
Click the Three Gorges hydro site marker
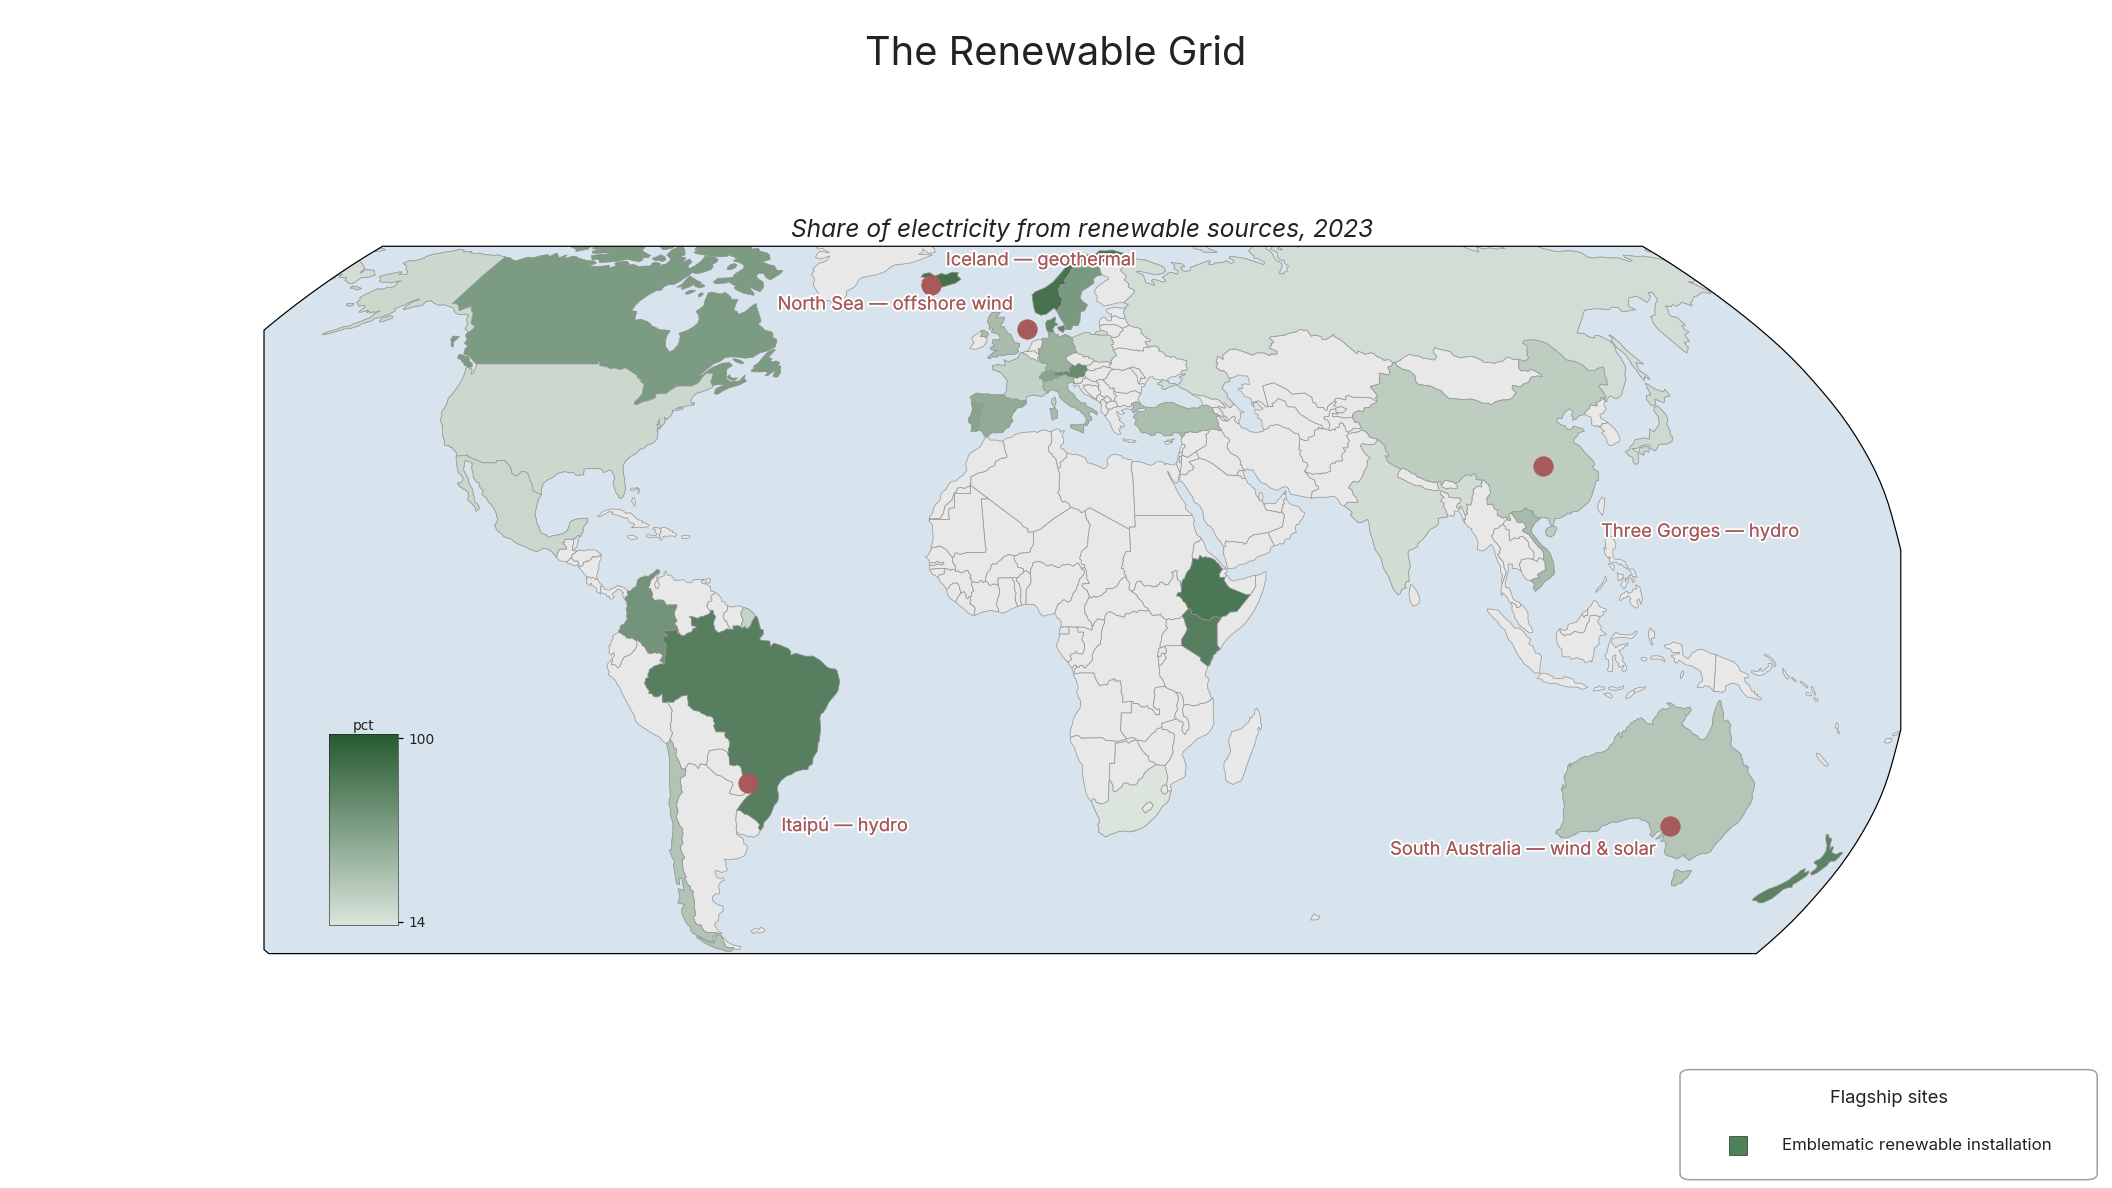coord(1543,466)
